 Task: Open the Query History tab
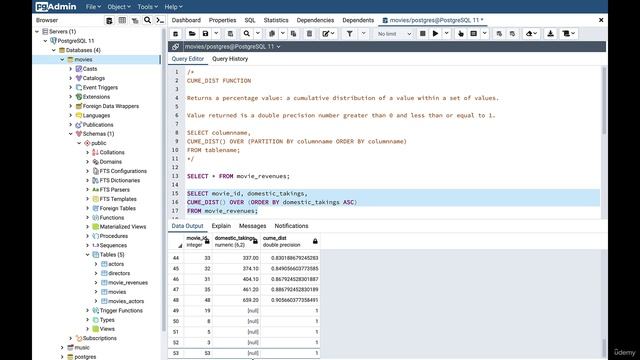(x=230, y=59)
